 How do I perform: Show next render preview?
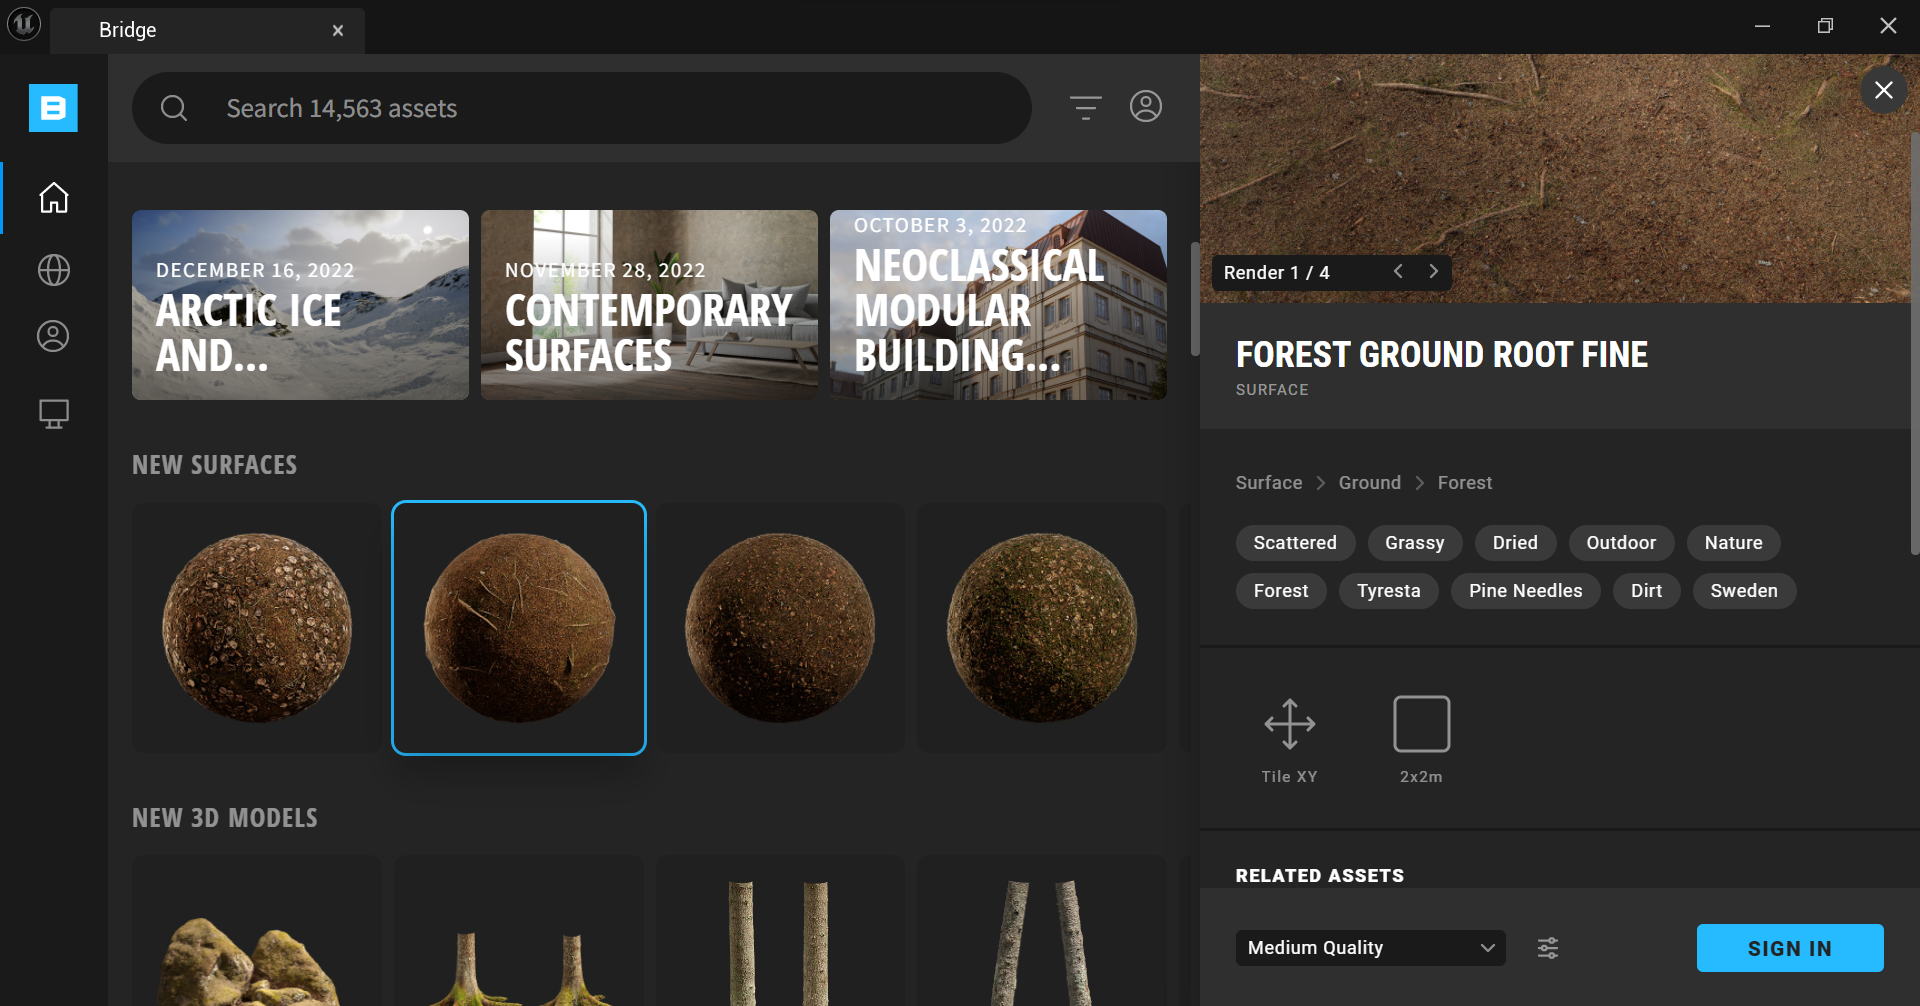point(1433,272)
